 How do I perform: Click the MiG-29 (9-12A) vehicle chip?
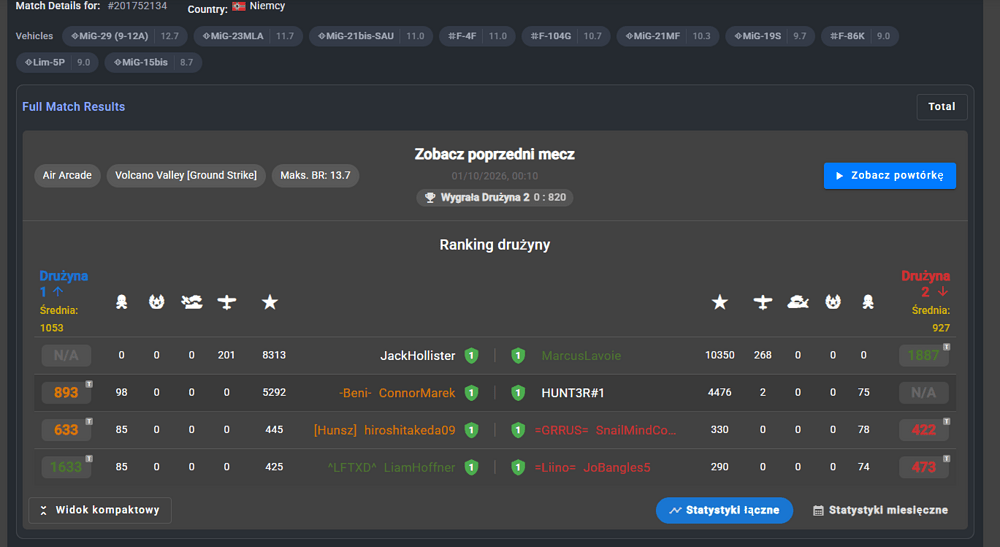(125, 36)
